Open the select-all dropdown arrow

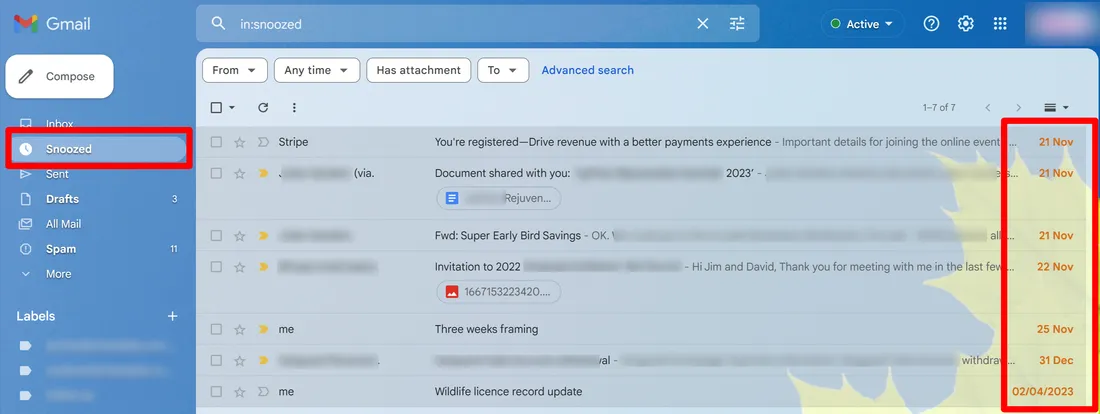[x=232, y=108]
